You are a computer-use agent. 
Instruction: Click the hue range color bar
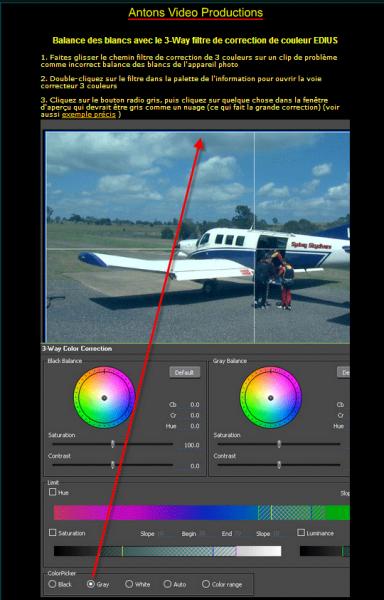[x=202, y=512]
